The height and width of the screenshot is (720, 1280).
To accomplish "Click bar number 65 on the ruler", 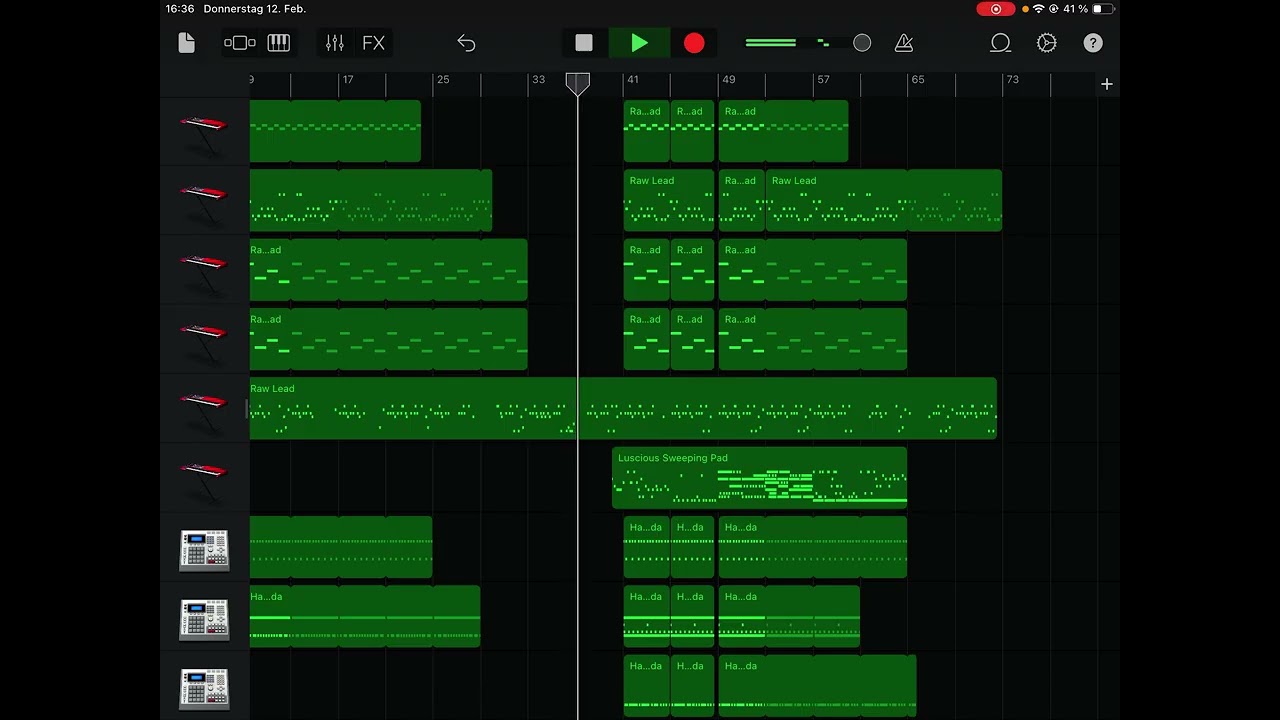I will tap(918, 80).
